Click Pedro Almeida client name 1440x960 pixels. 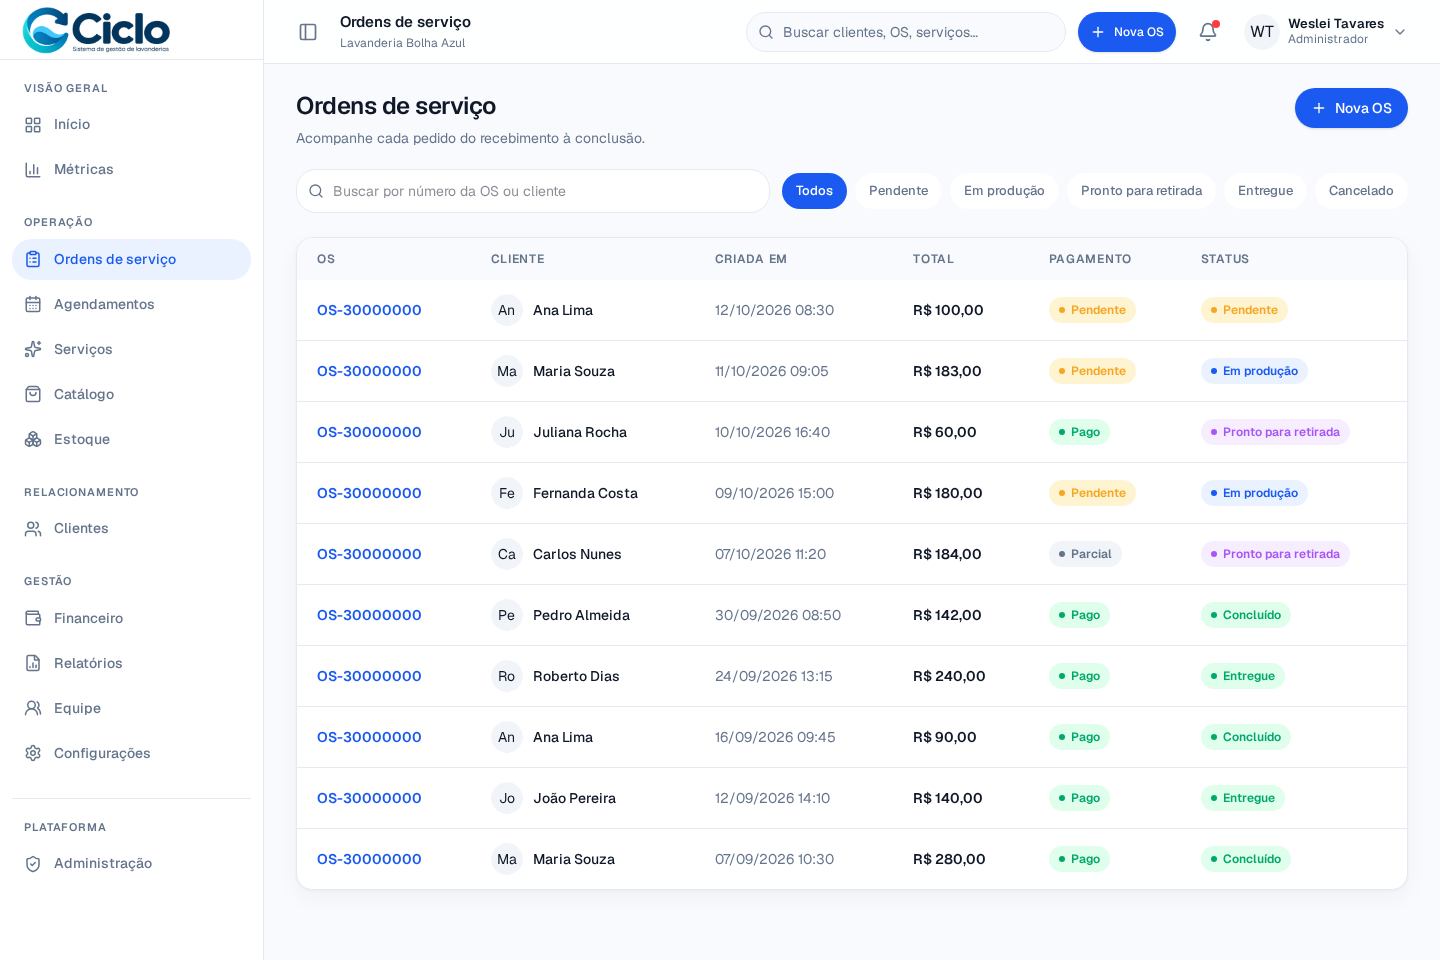tap(581, 615)
